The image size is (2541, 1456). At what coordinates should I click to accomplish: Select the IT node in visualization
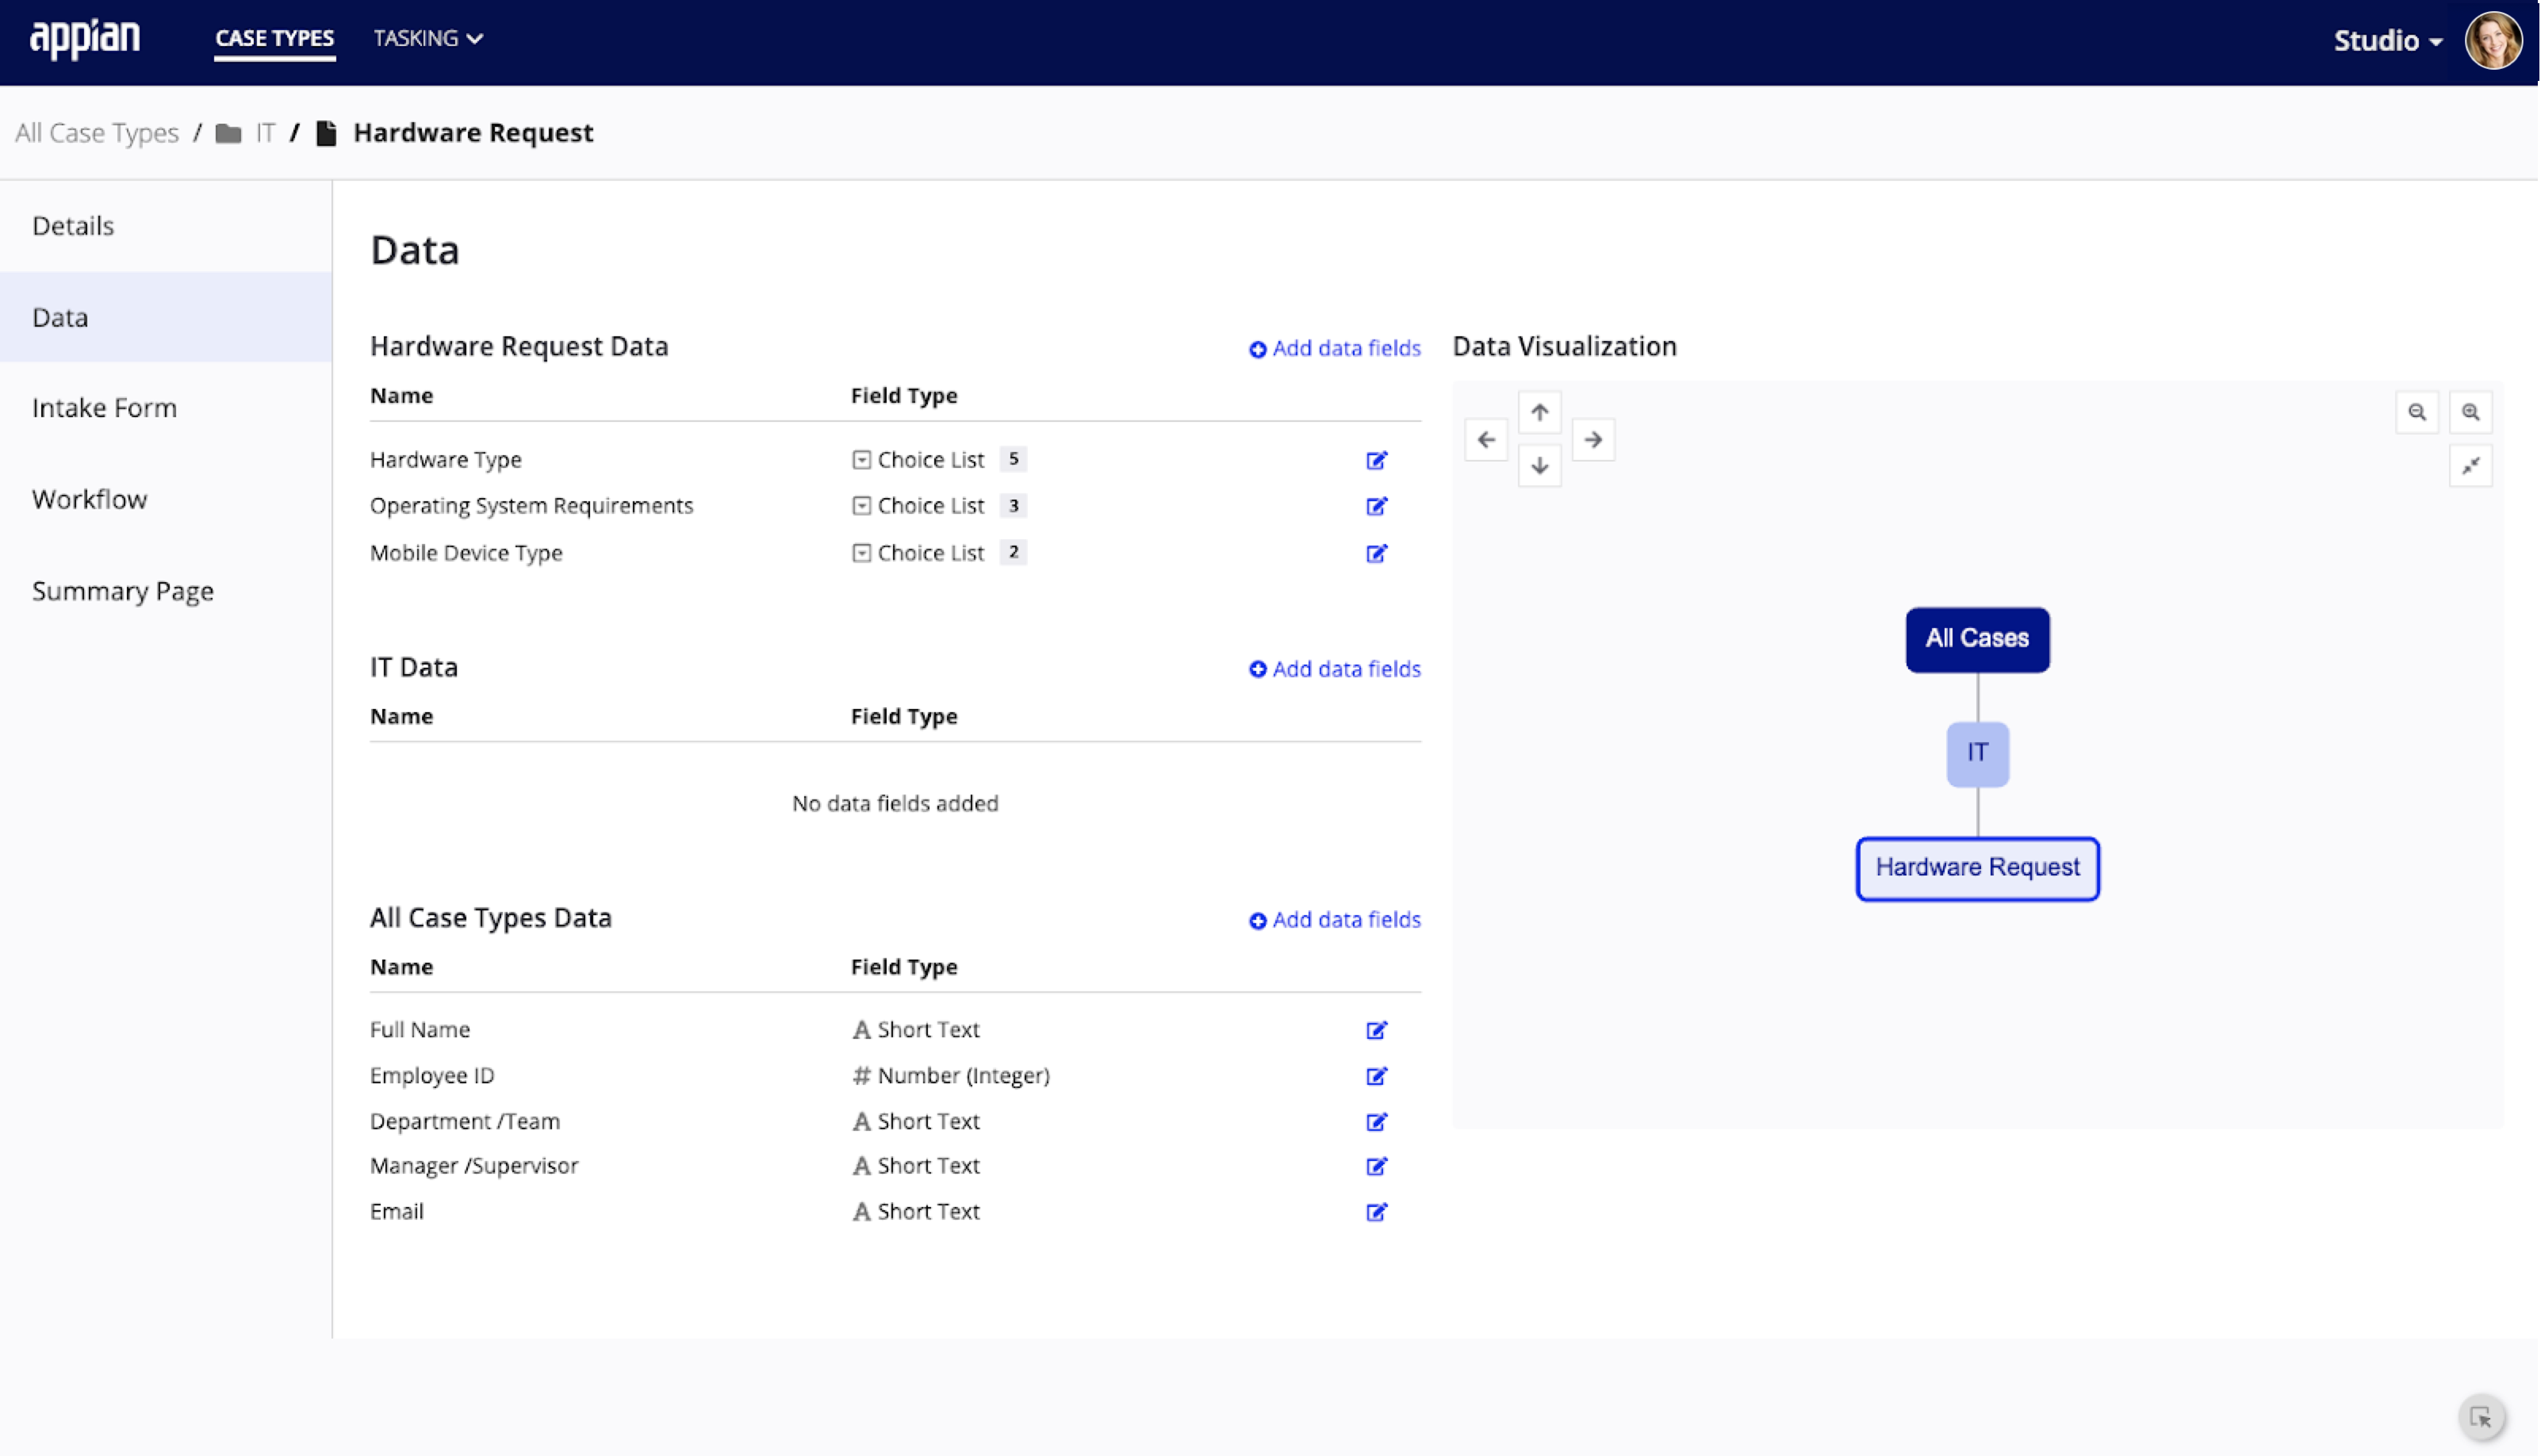[x=1977, y=754]
